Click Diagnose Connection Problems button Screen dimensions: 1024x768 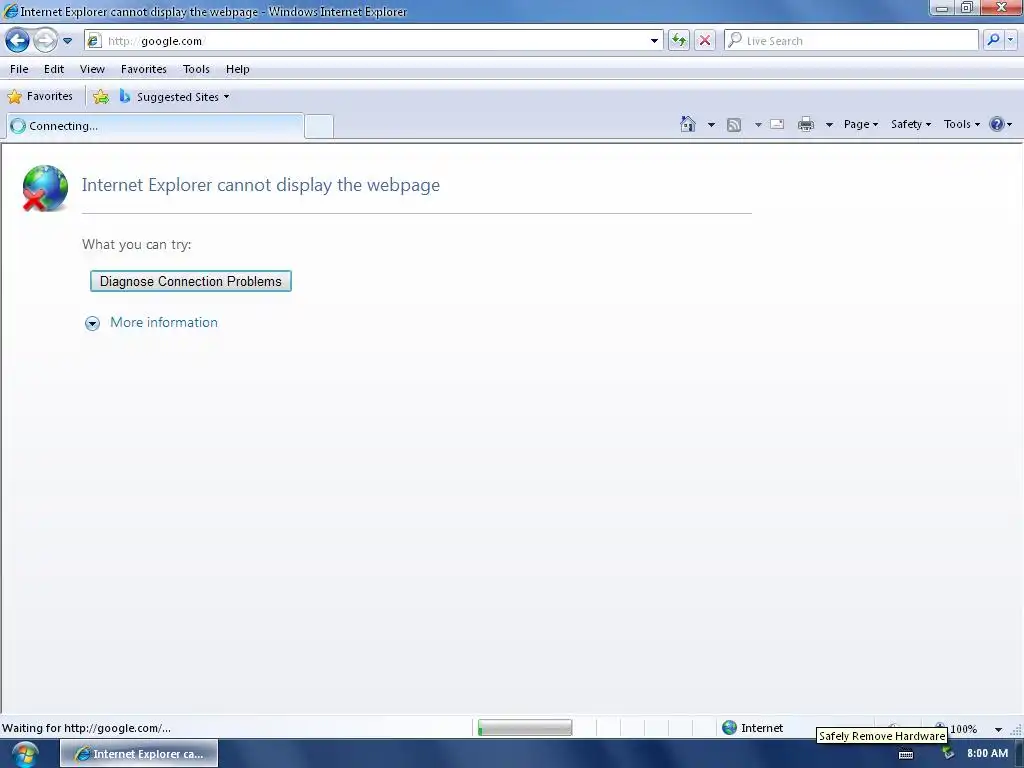tap(191, 281)
